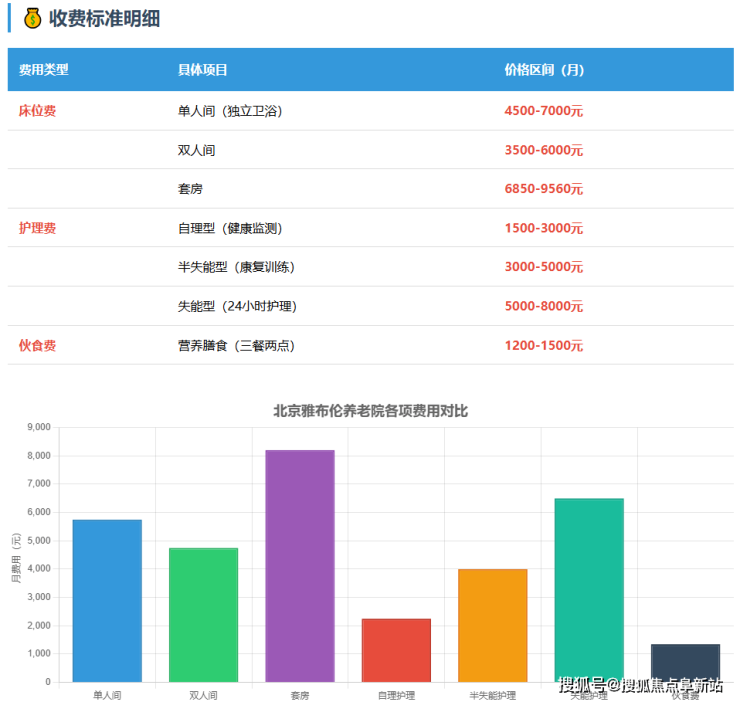Click the 6850-9560元 price for 套房

tap(543, 189)
